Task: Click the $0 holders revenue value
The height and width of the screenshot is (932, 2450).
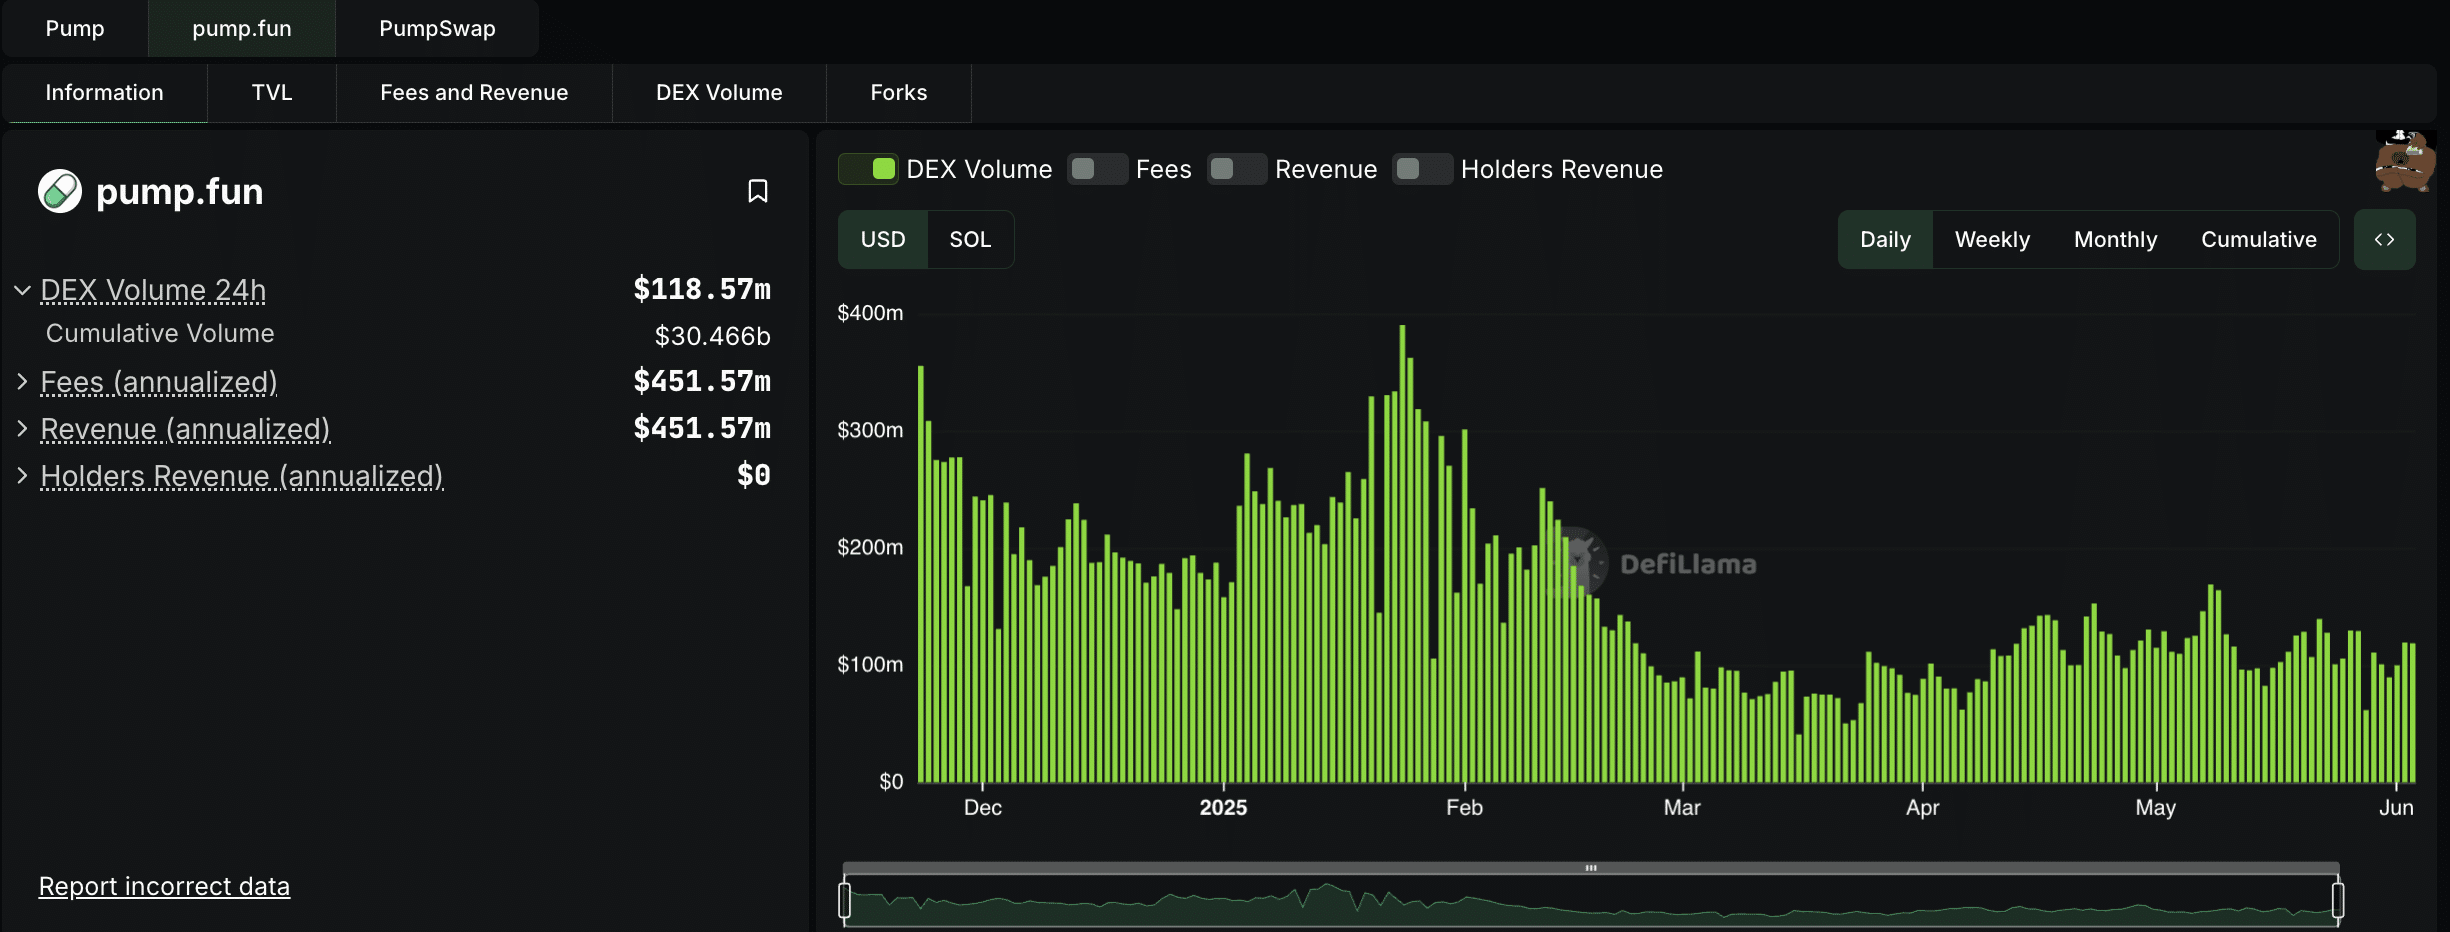Action: (754, 475)
